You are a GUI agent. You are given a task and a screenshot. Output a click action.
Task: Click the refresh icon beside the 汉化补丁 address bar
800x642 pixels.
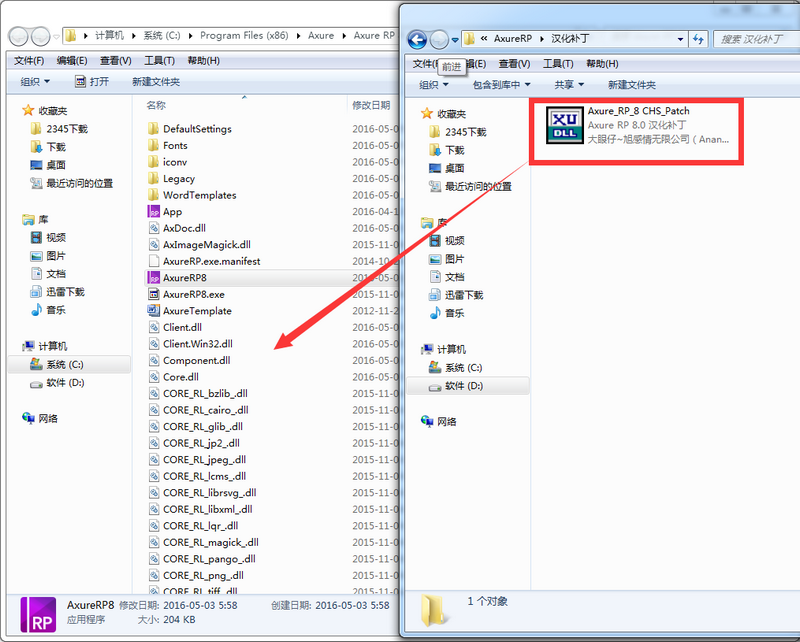click(698, 39)
